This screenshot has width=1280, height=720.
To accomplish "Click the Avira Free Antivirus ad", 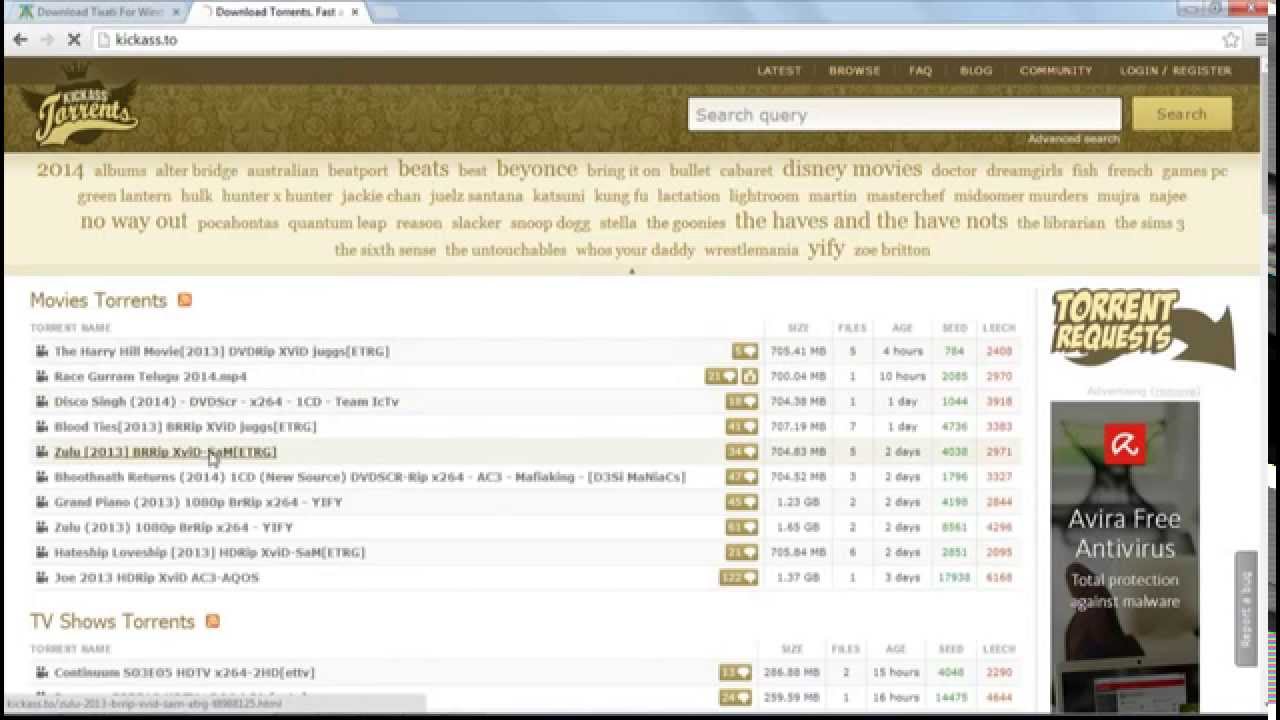I will (x=1124, y=556).
